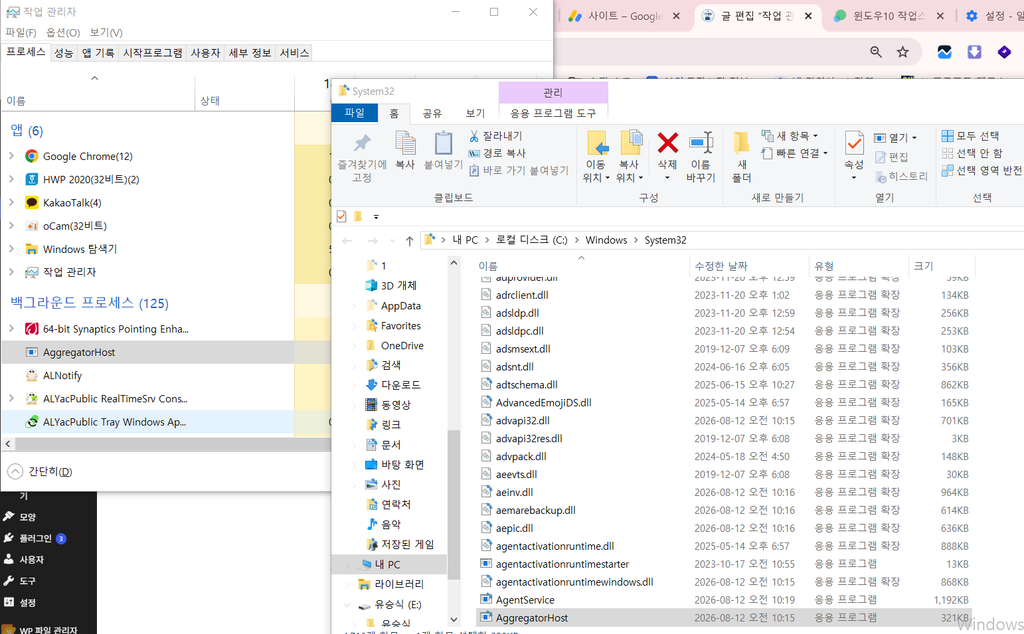Click the Cut scissors option
This screenshot has height=634, width=1024.
tap(496, 136)
